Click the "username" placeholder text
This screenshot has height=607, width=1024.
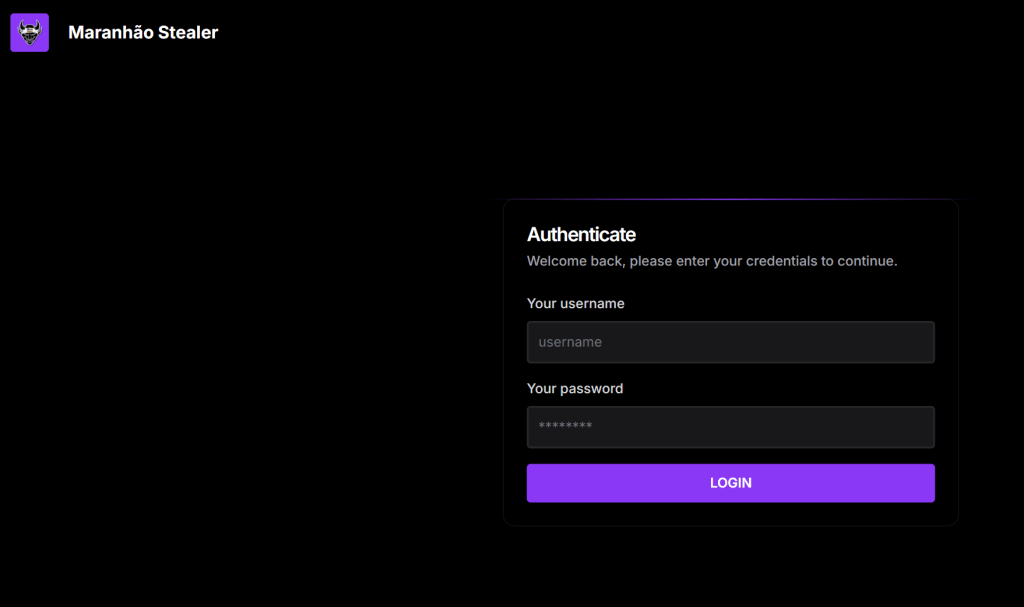click(570, 342)
